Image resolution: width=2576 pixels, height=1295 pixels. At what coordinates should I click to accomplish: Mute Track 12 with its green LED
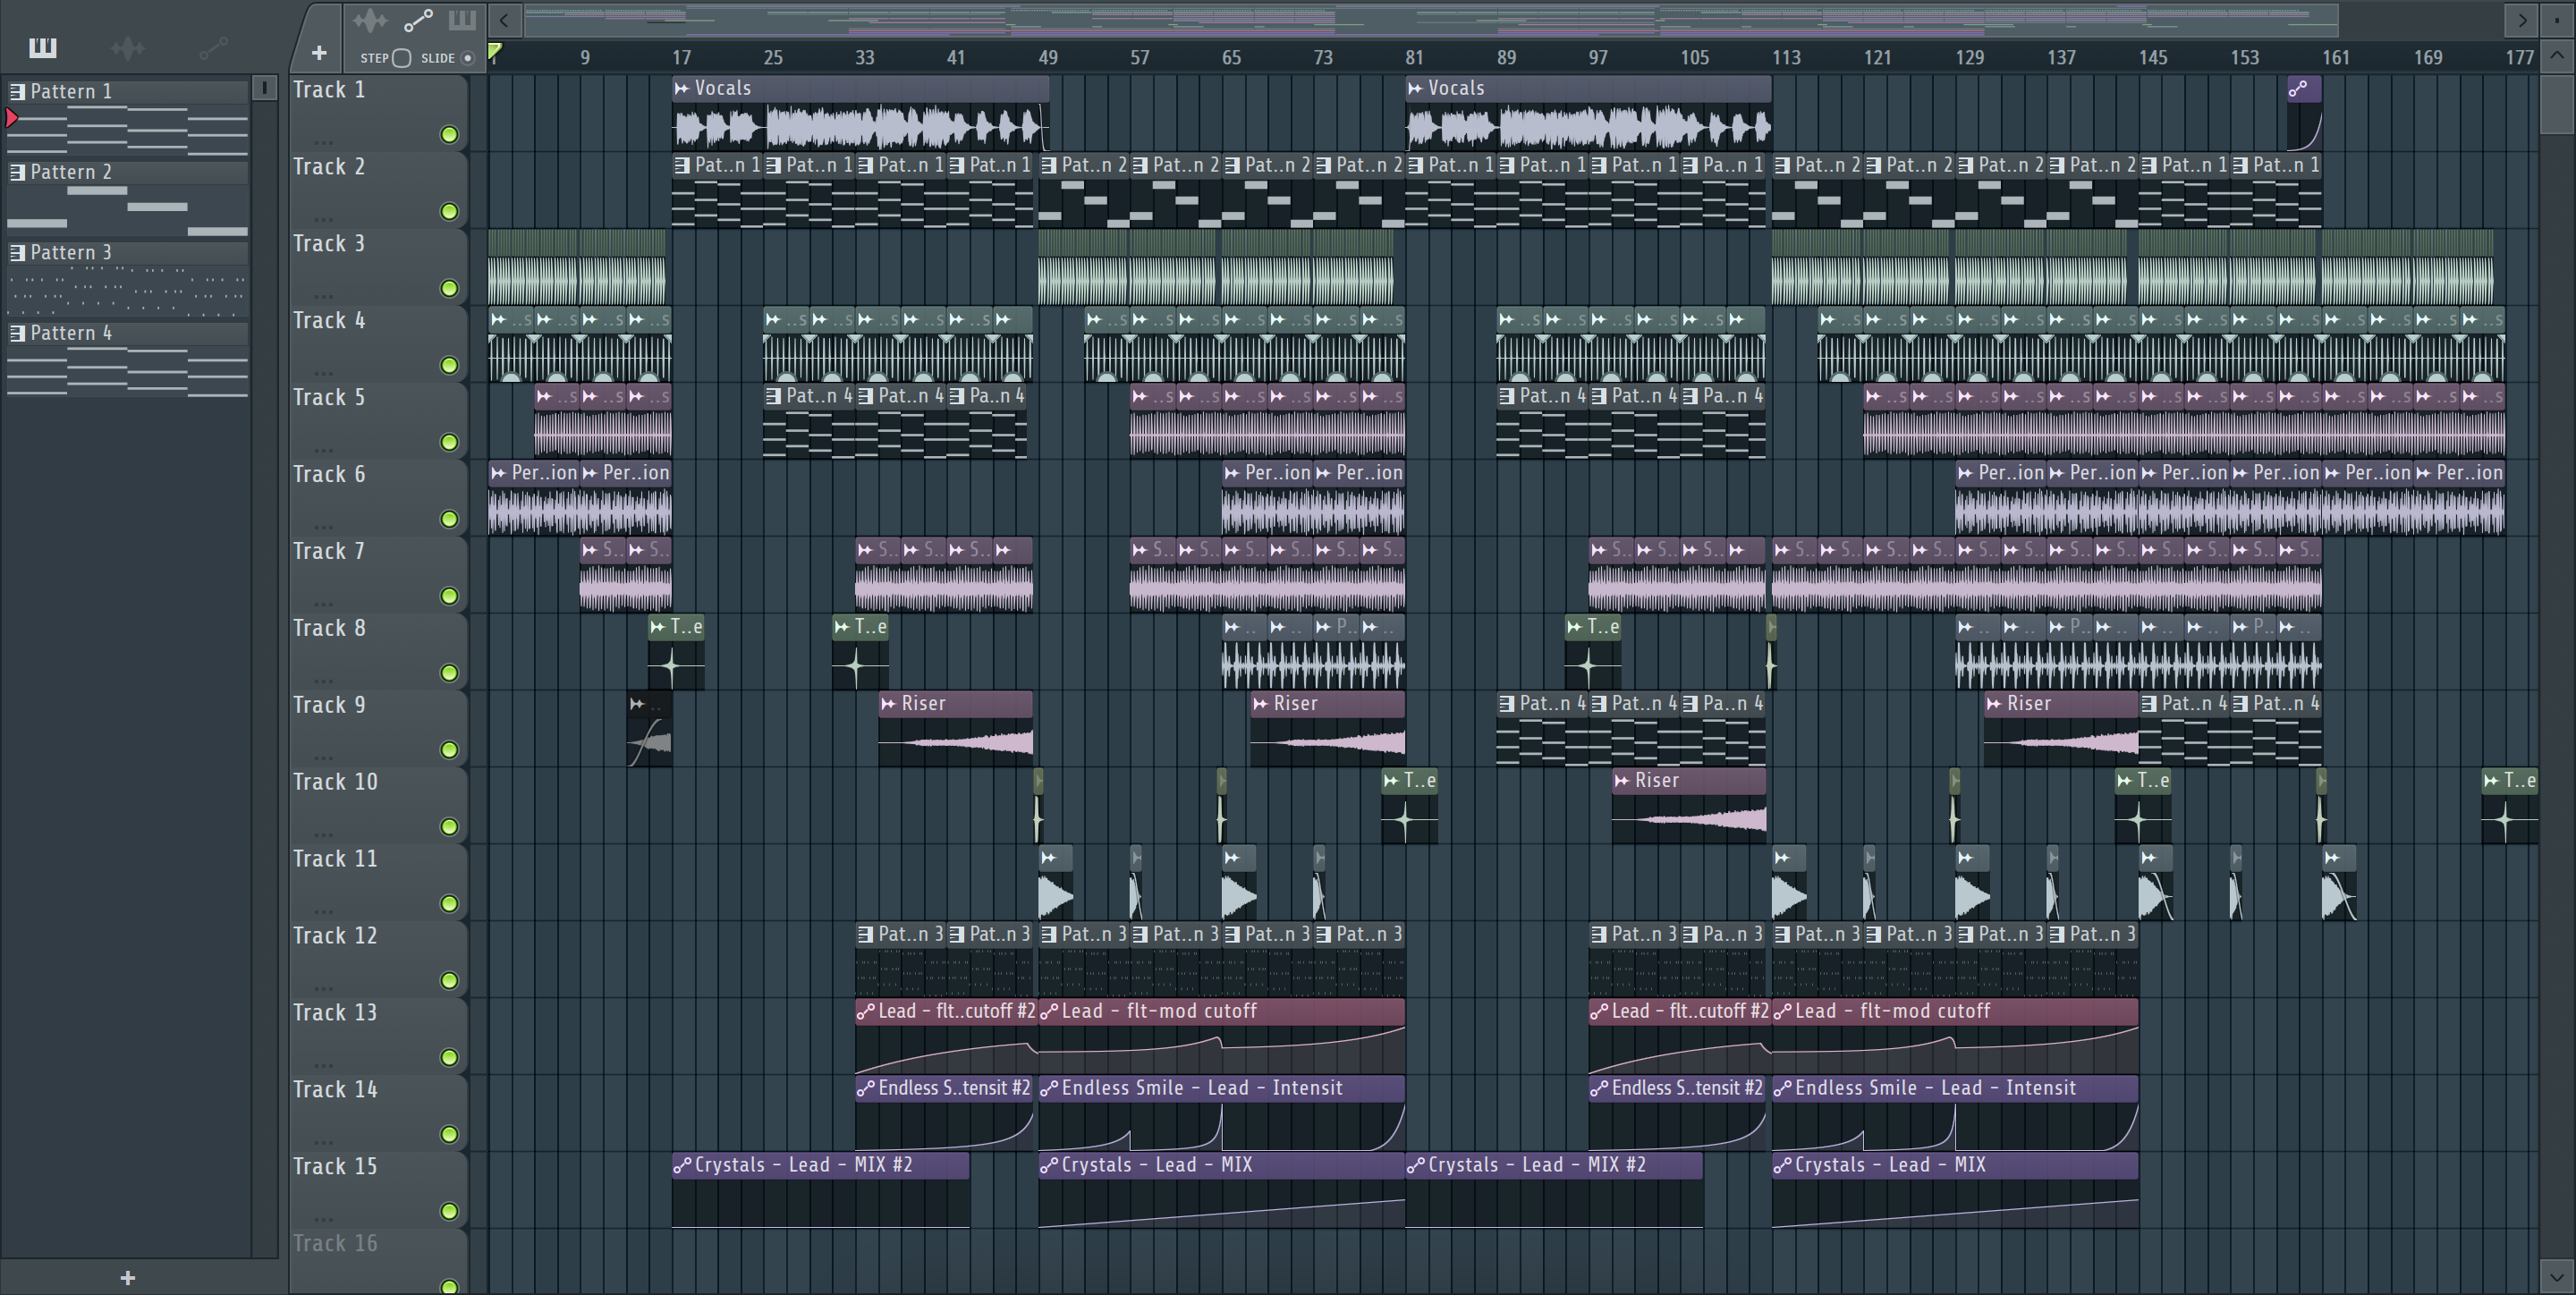click(449, 981)
